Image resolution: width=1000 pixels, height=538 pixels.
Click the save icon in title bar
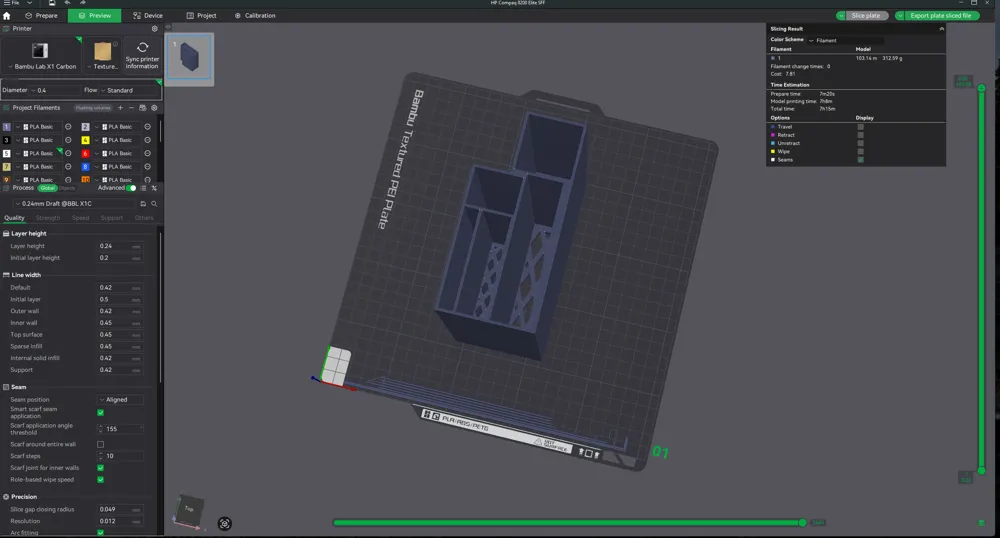click(x=52, y=3)
